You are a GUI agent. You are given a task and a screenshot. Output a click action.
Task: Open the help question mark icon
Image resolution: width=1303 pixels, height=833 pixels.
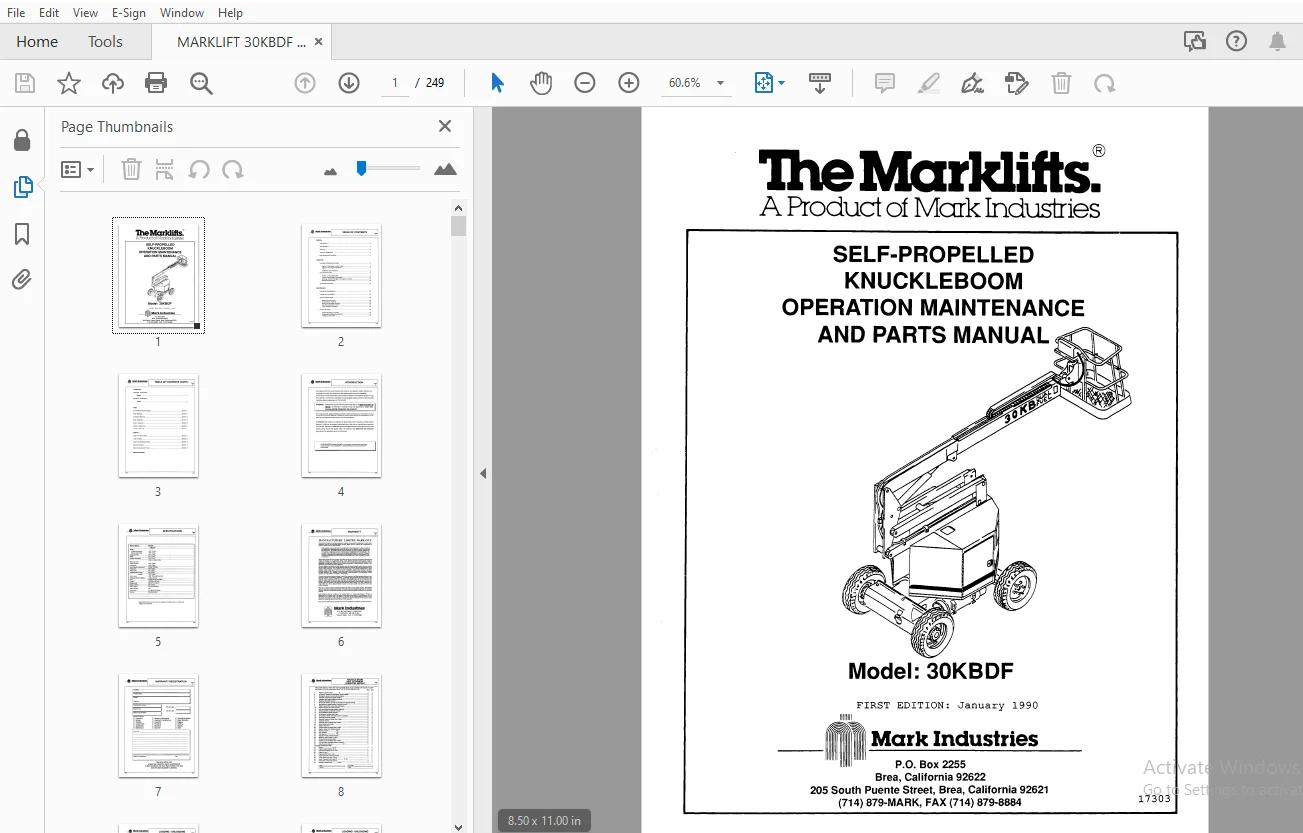(1237, 41)
